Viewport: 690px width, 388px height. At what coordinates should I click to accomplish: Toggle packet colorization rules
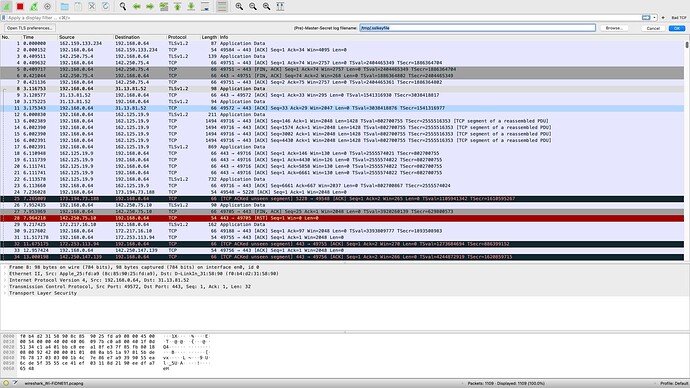tap(222, 6)
